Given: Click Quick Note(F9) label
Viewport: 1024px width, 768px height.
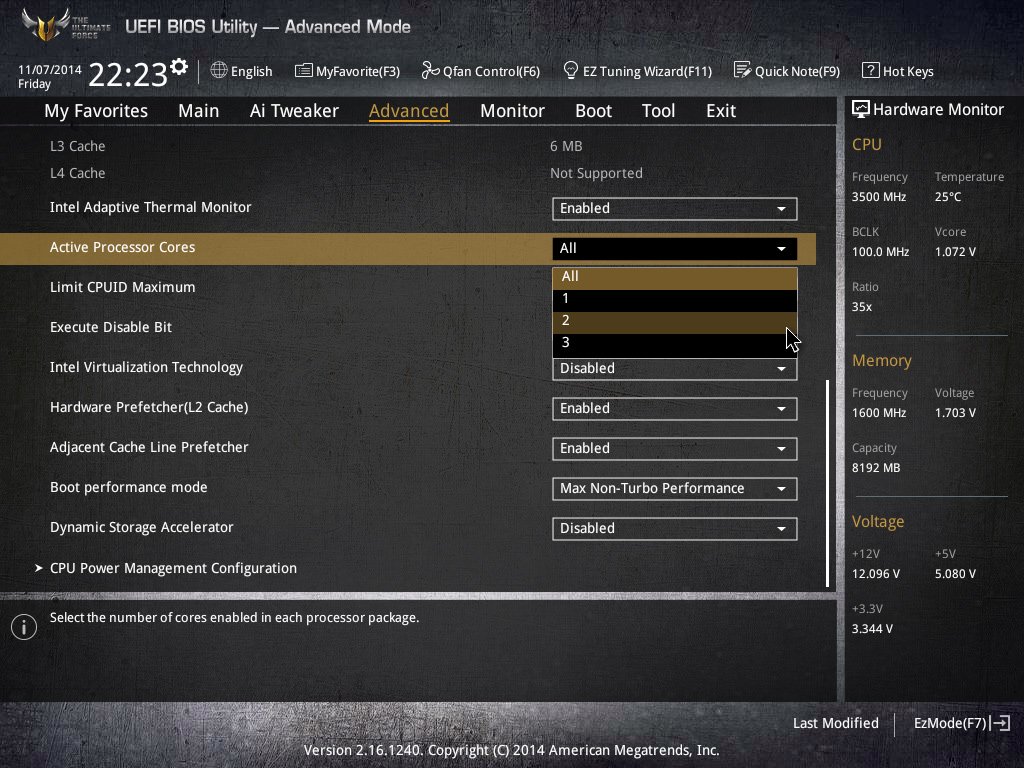Looking at the screenshot, I should 797,71.
